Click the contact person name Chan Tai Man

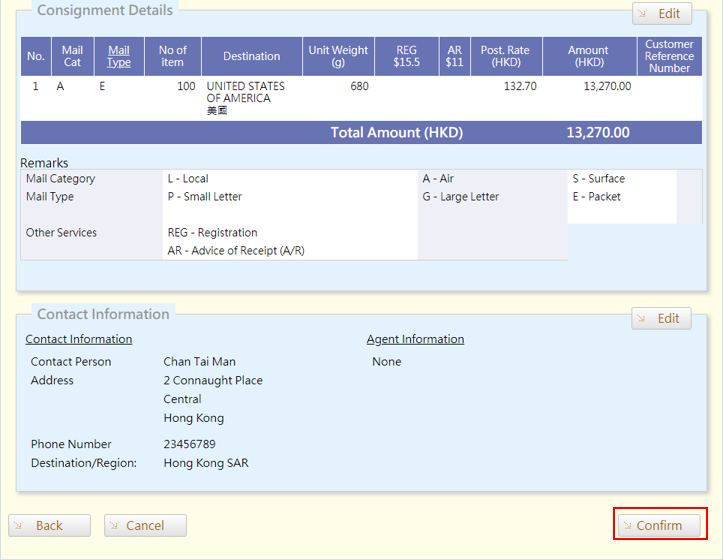point(199,362)
